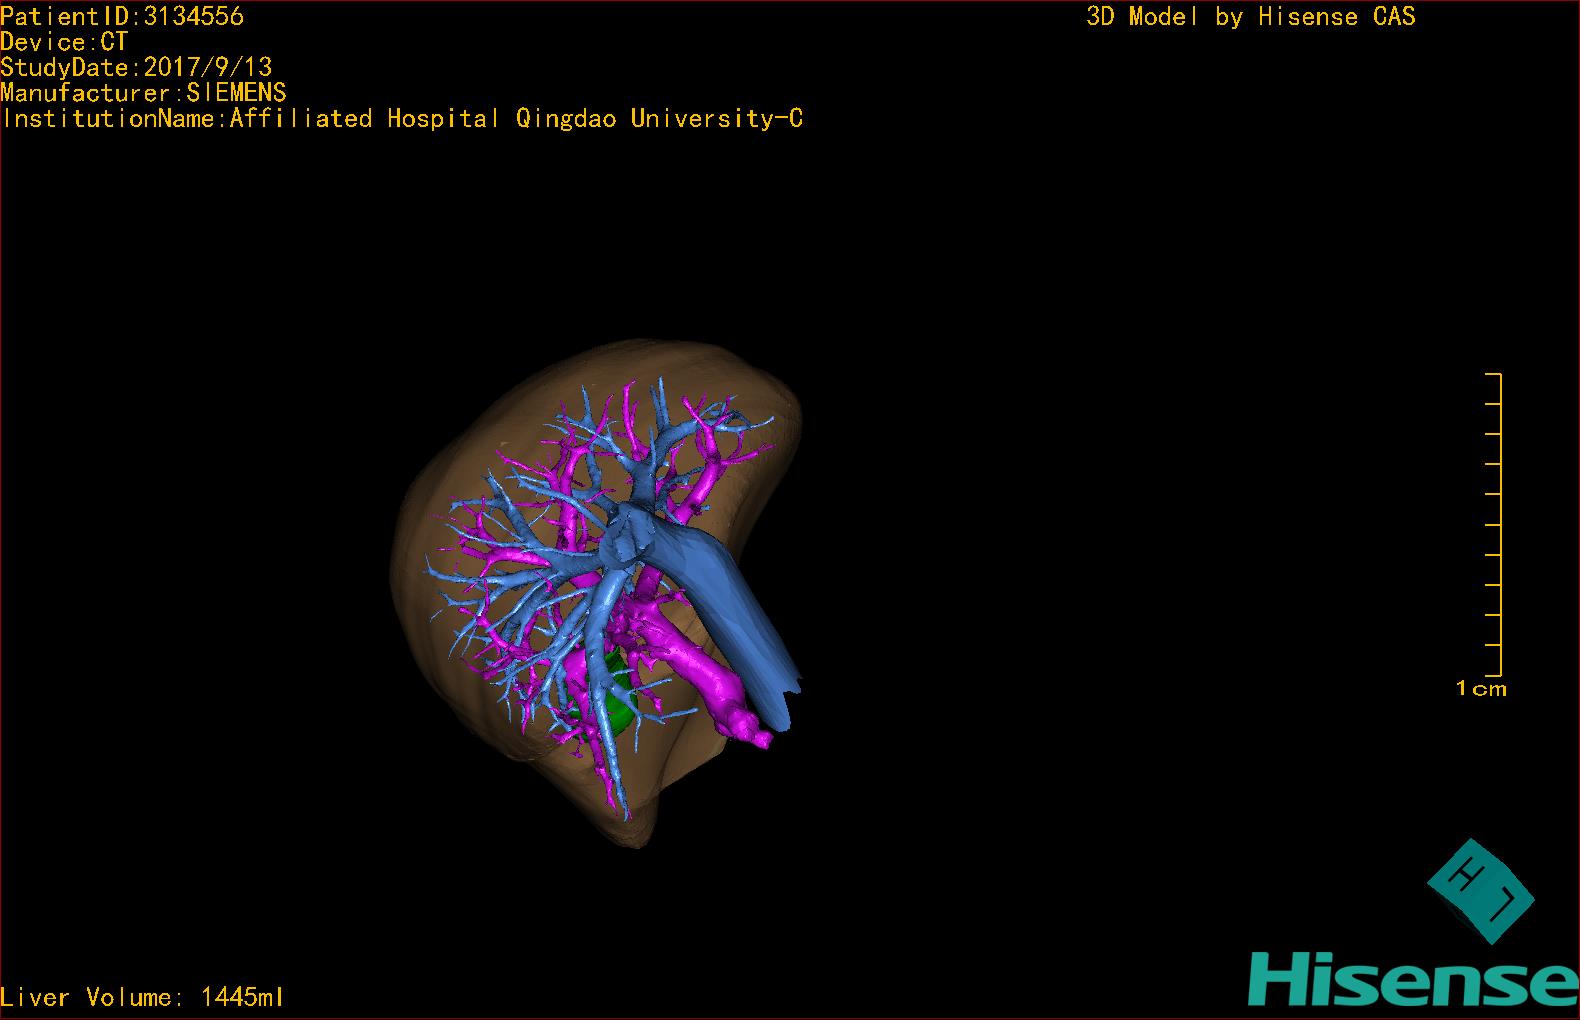Screen dimensions: 1580x1020
Task: Click the PatientID:3134556 text
Action: [122, 16]
